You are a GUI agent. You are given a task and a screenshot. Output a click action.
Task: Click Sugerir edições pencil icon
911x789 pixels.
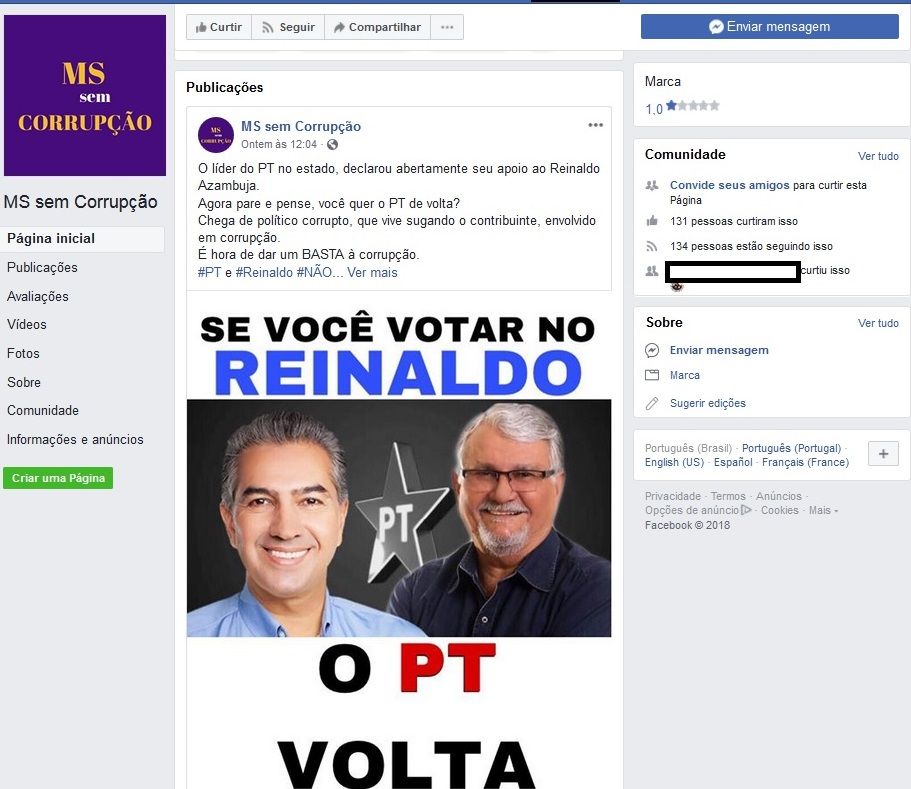[652, 403]
